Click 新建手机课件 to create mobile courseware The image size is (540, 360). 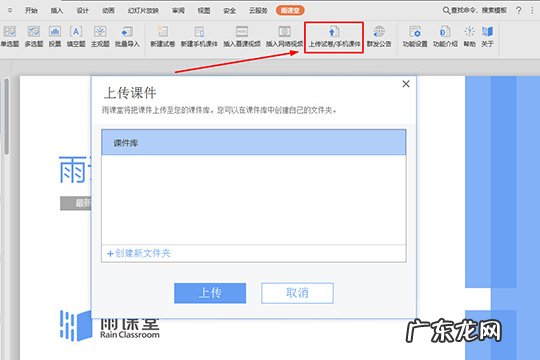(199, 37)
